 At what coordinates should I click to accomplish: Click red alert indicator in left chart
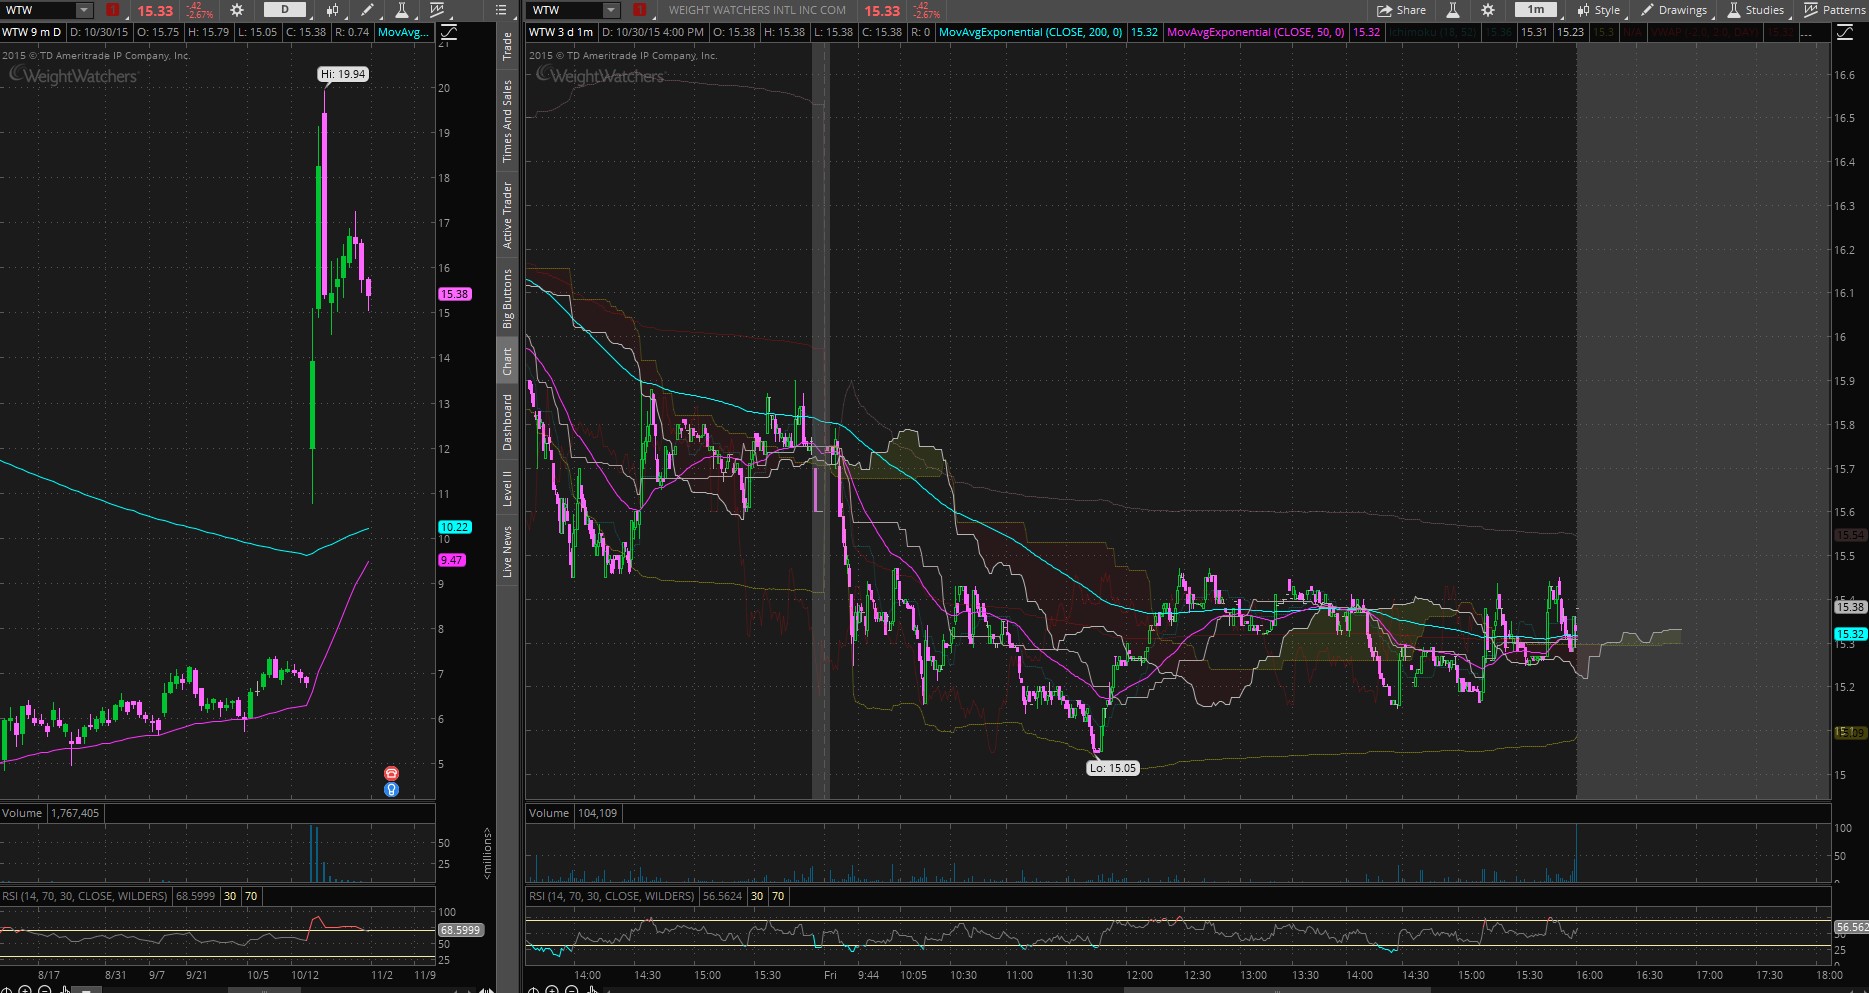pyautogui.click(x=112, y=10)
